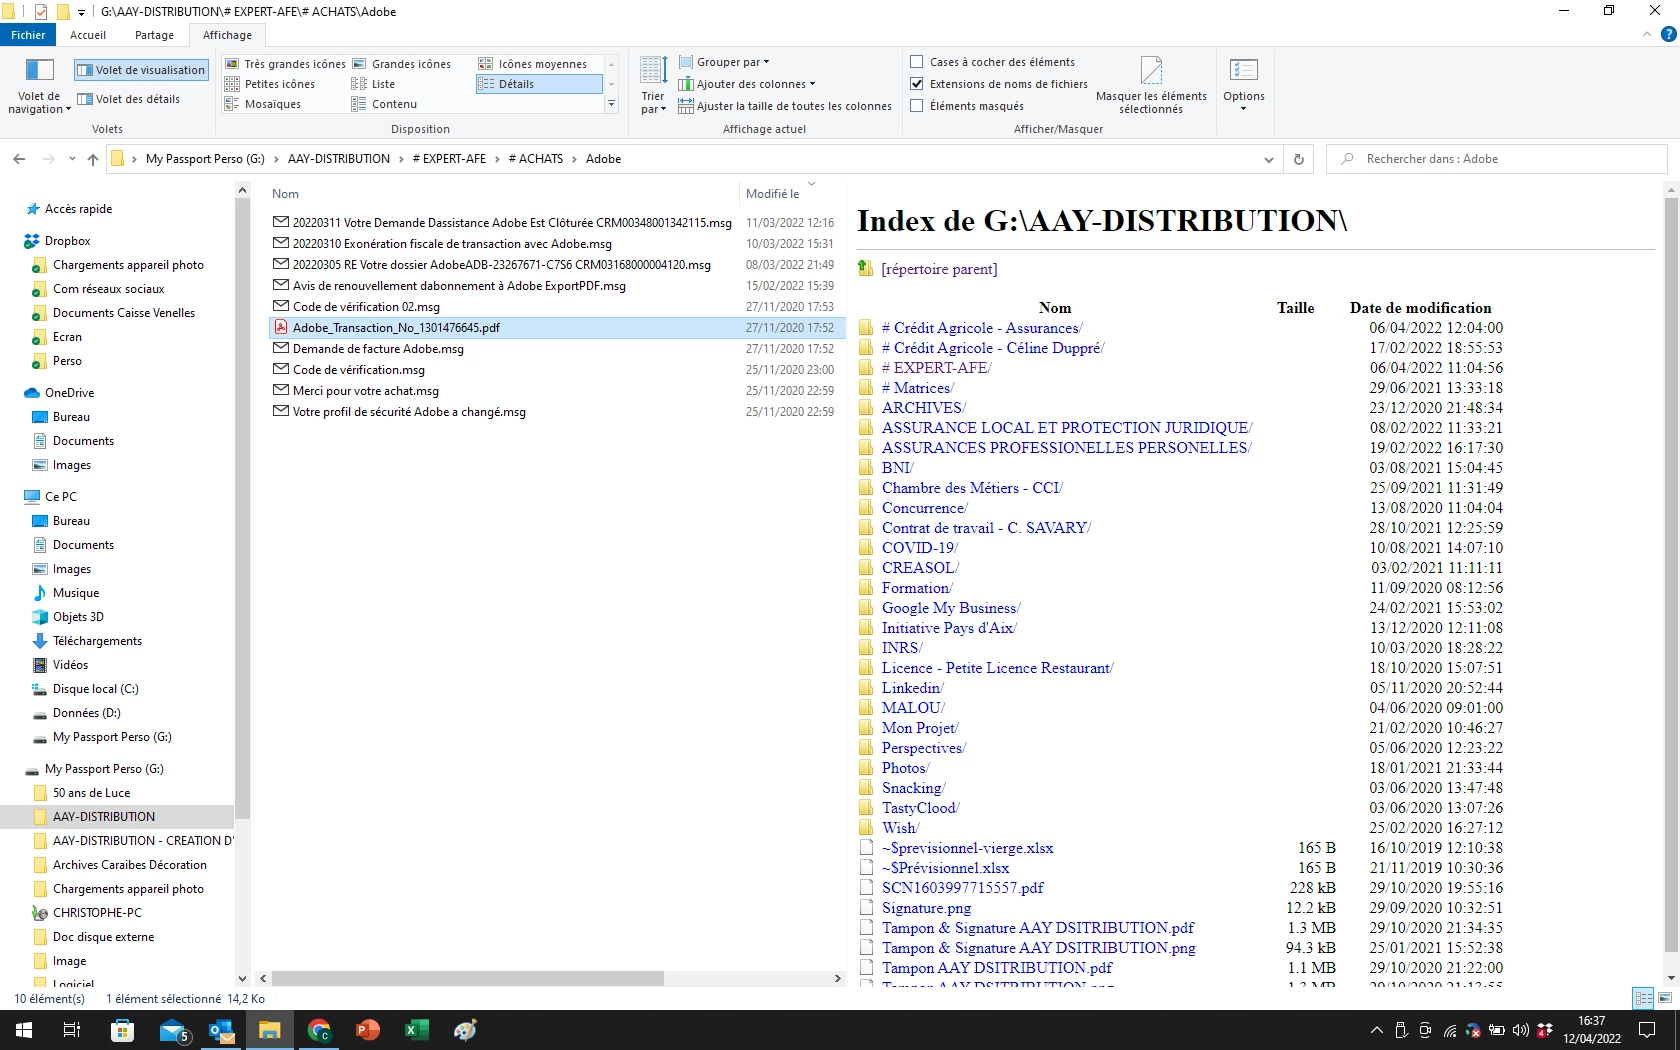Open the Windows Start menu

24,1030
